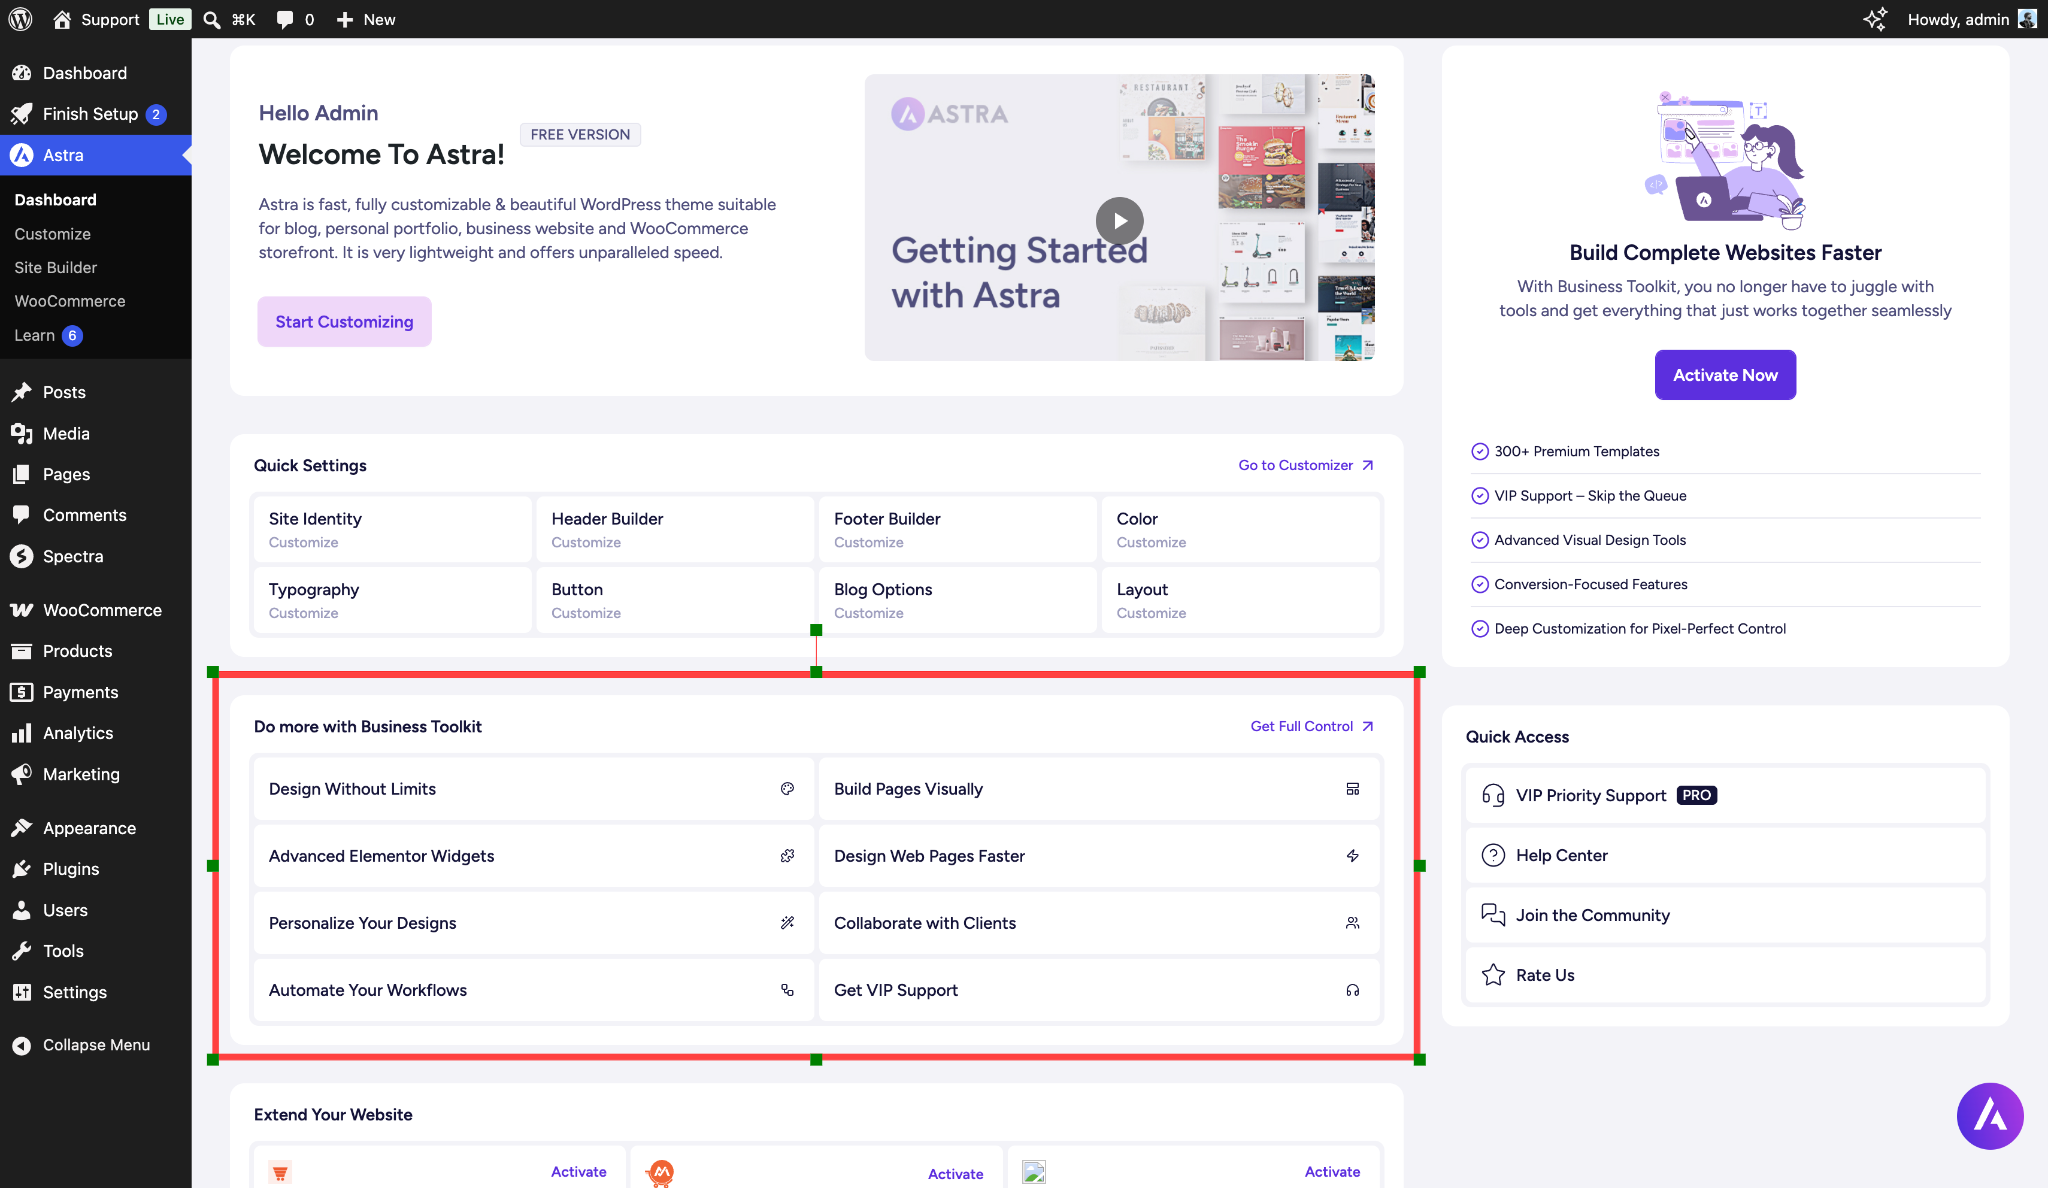Open the Tools wrench menu
The width and height of the screenshot is (2048, 1188).
click(x=96, y=951)
